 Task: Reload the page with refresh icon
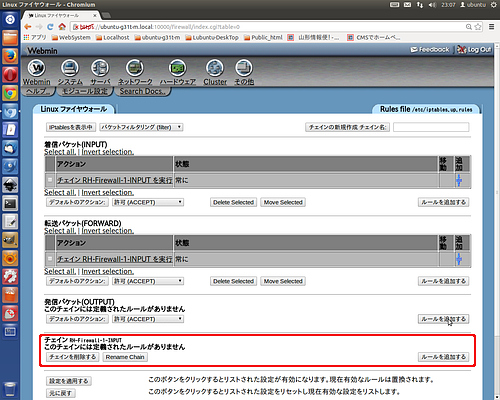[x=50, y=27]
